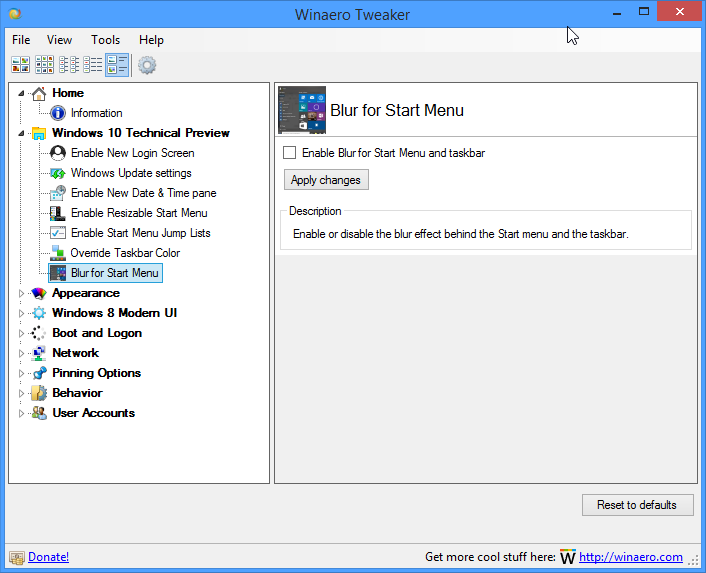706x573 pixels.
Task: Select Enable New Login Screen item
Action: [x=132, y=153]
